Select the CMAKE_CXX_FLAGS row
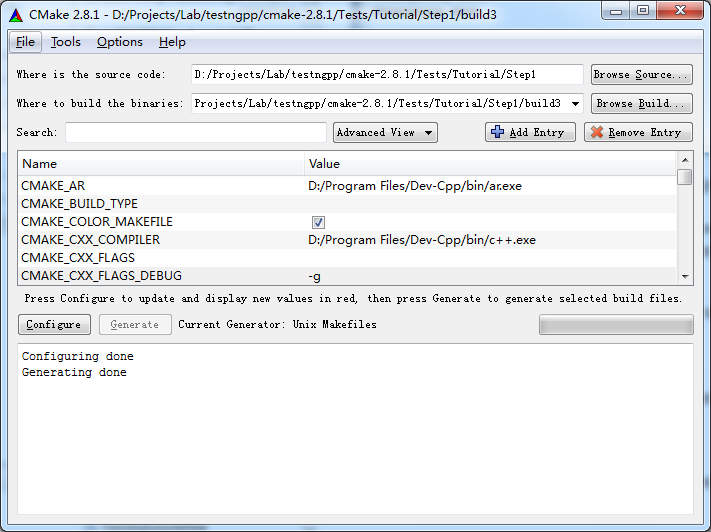This screenshot has width=711, height=532. click(347, 258)
